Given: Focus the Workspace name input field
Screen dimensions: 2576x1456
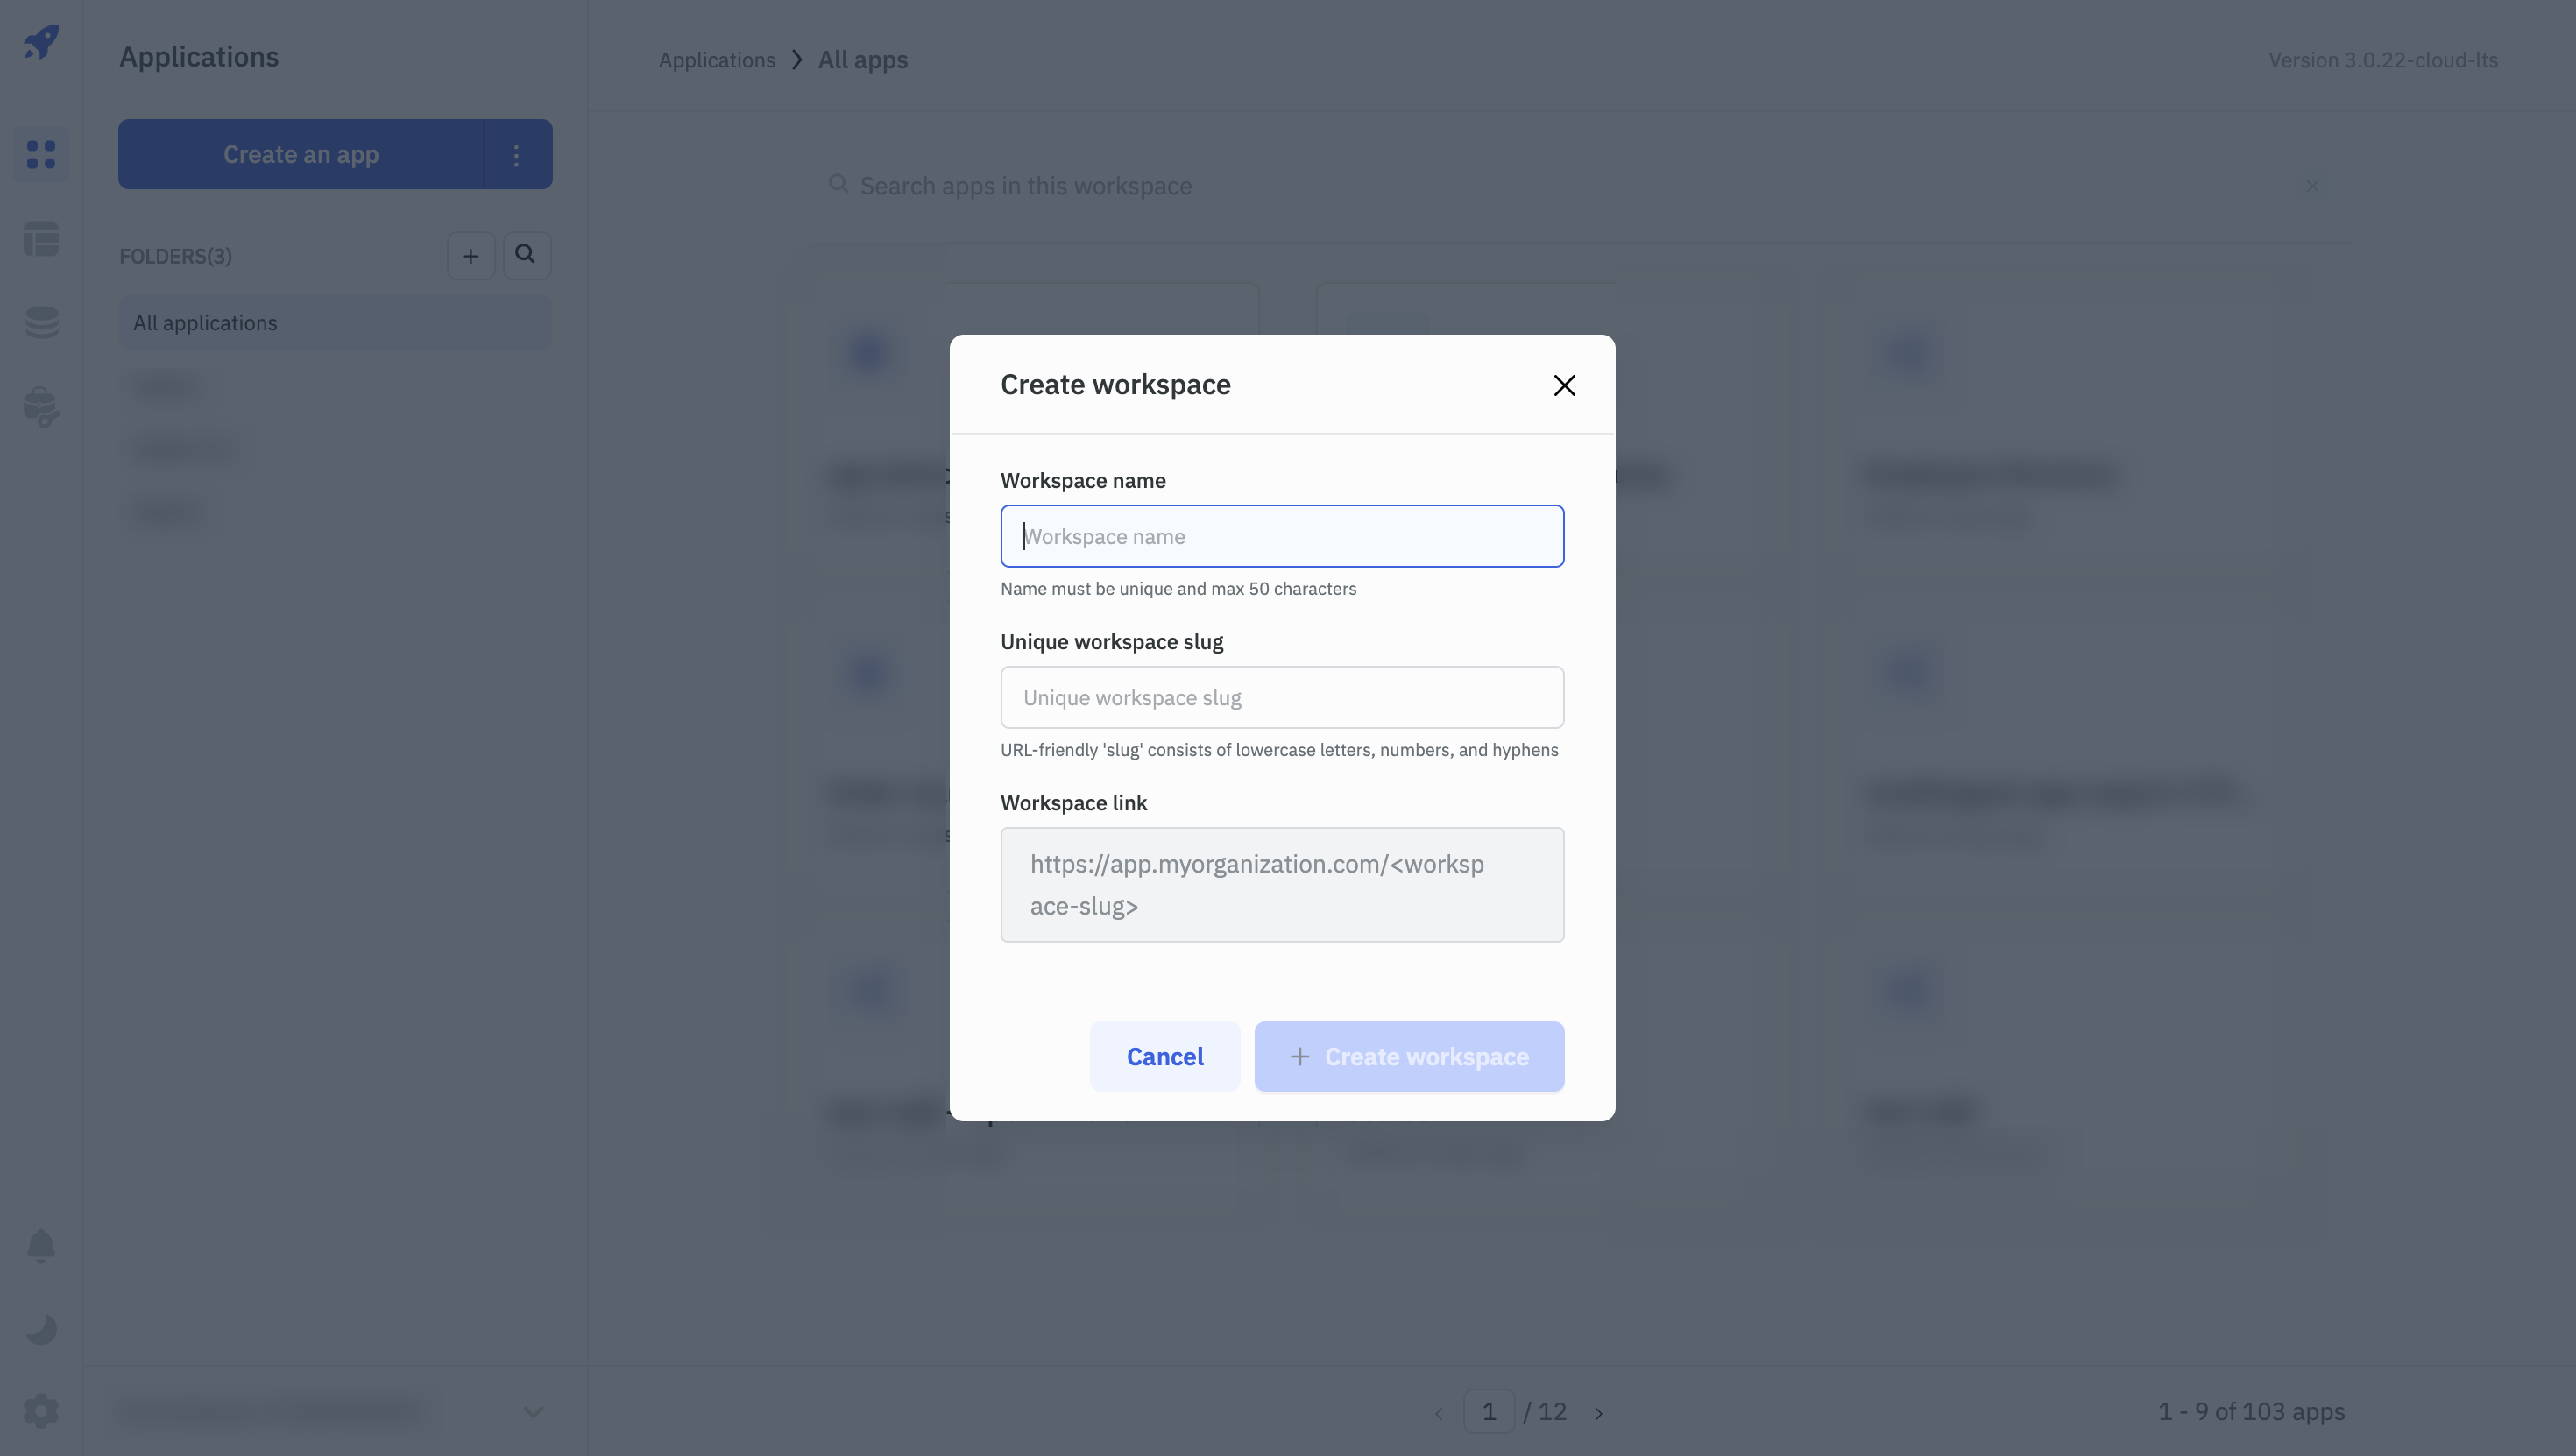Looking at the screenshot, I should tap(1282, 537).
